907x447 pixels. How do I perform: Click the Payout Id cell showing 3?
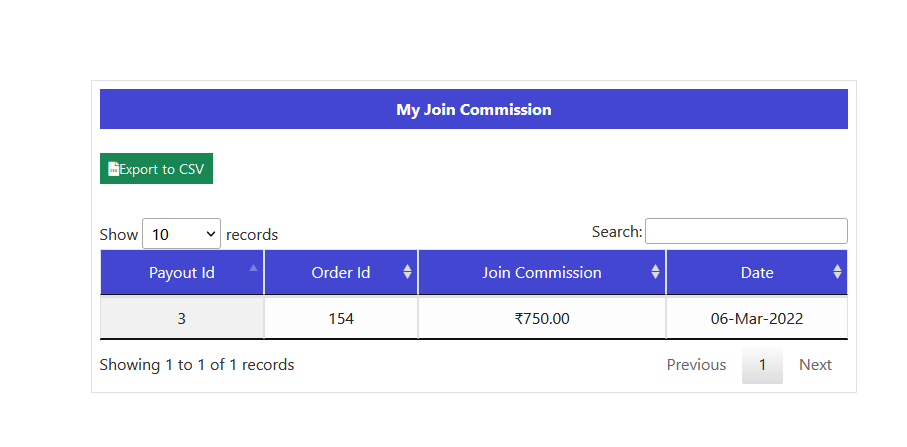click(x=181, y=319)
